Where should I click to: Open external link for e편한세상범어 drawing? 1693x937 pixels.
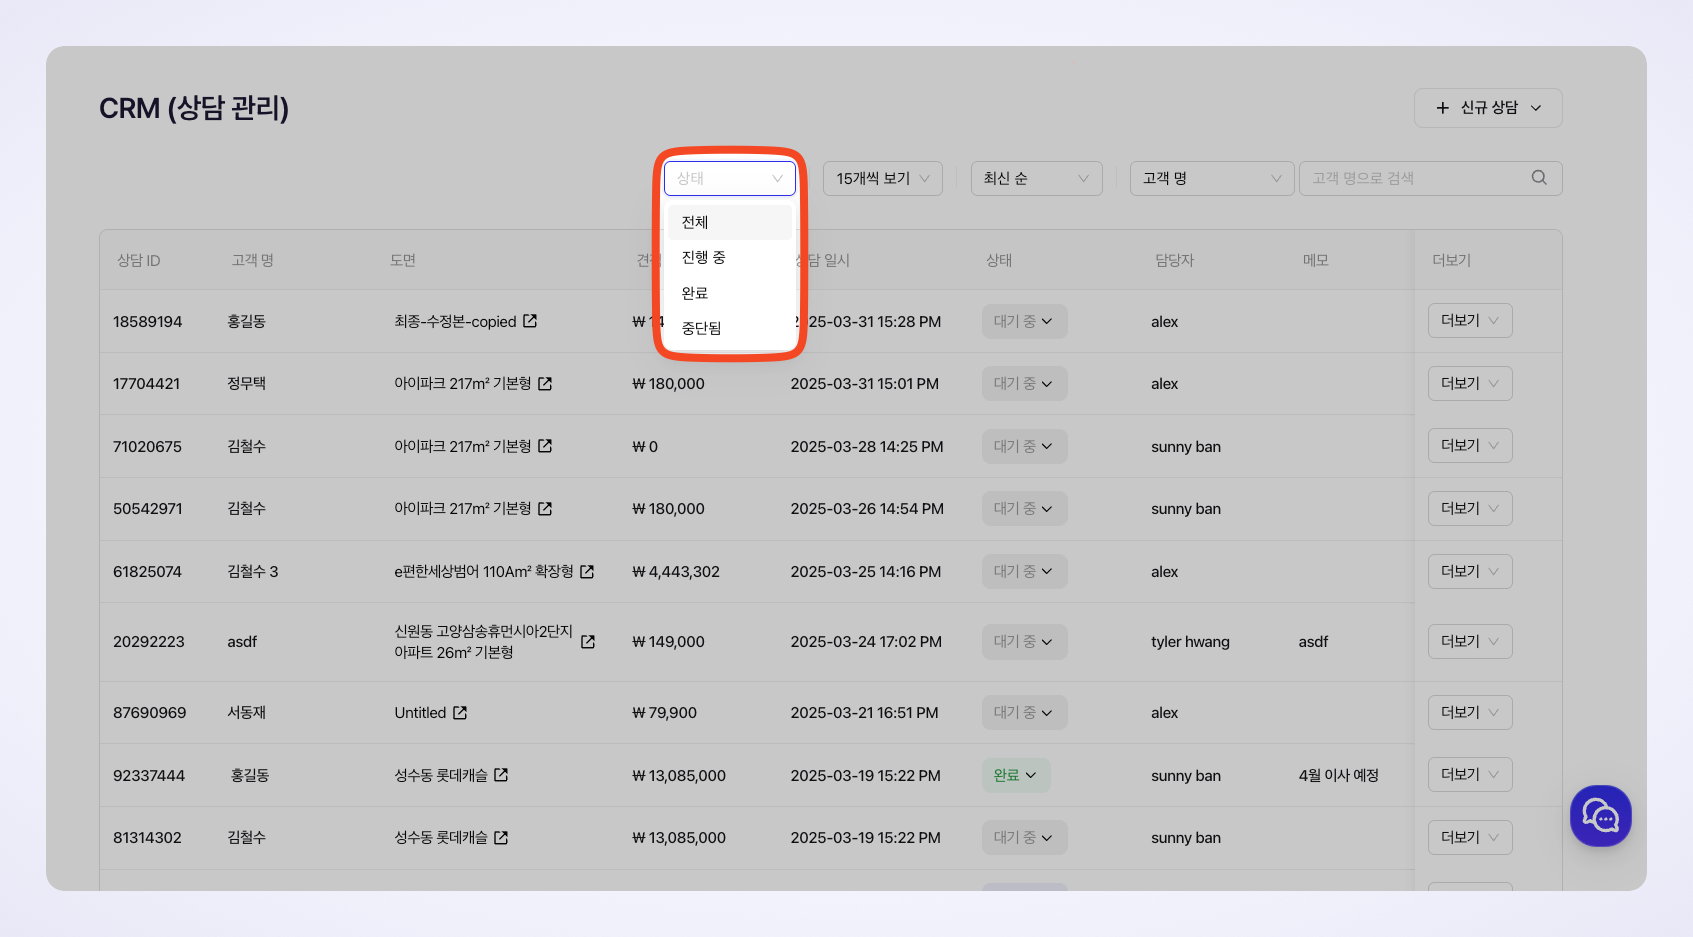point(587,572)
